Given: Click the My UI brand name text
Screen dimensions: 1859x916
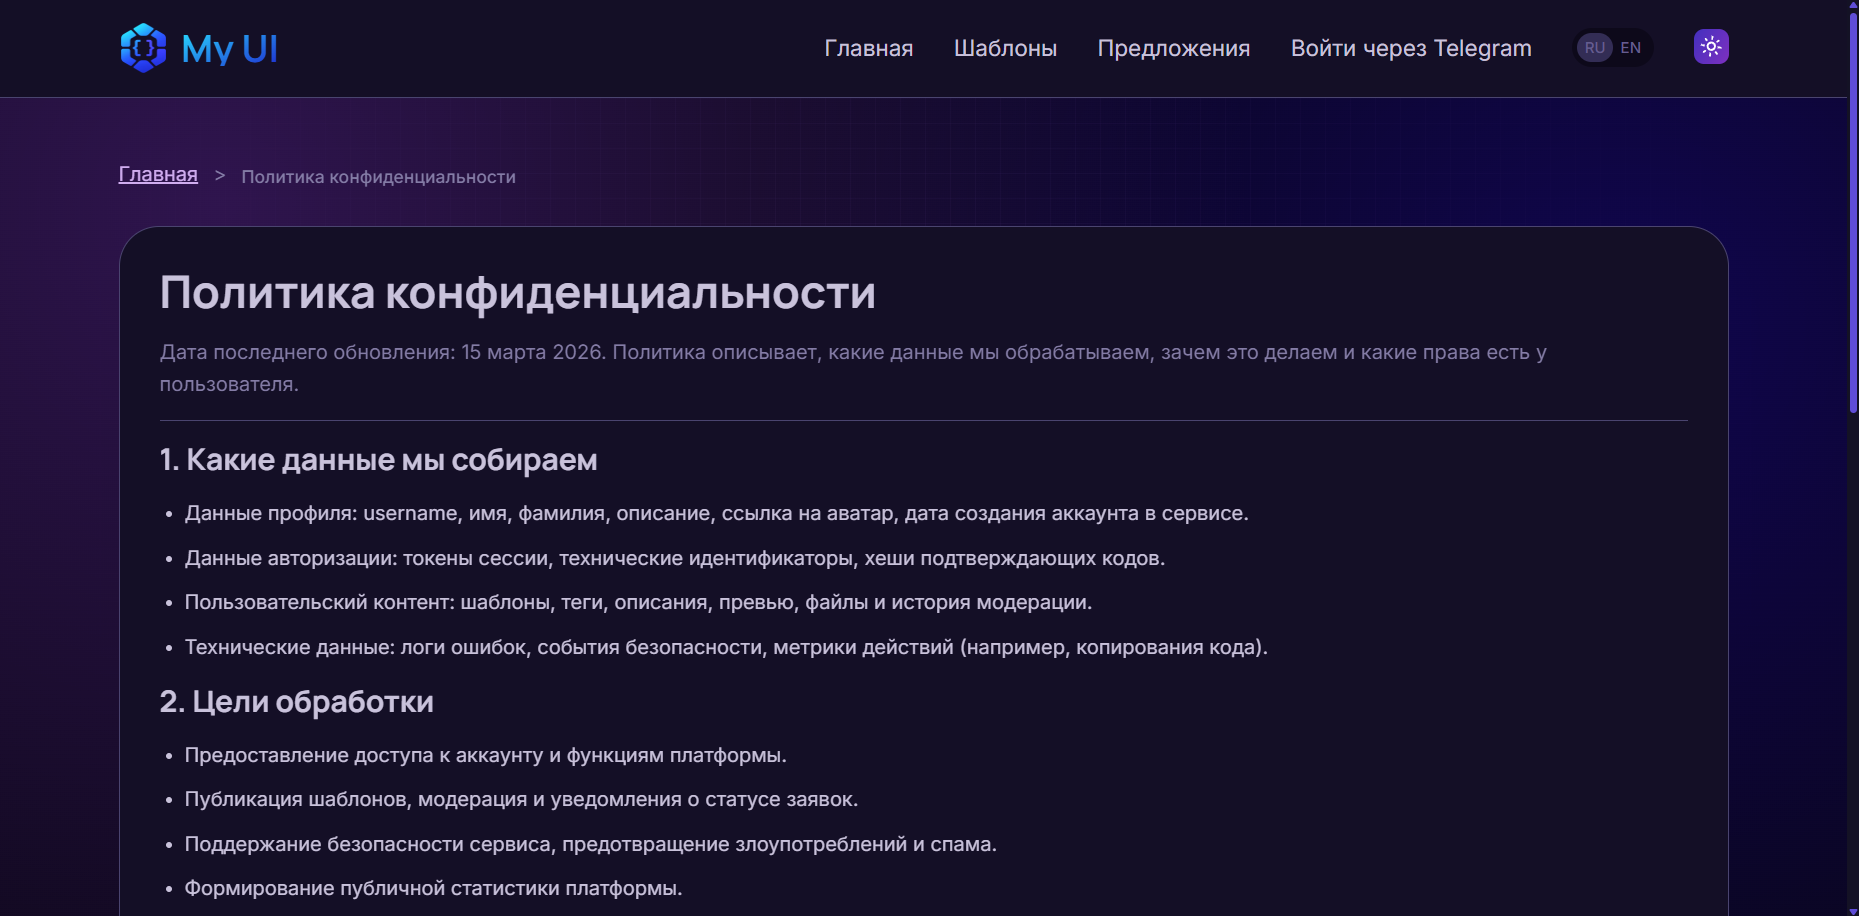Looking at the screenshot, I should point(230,49).
